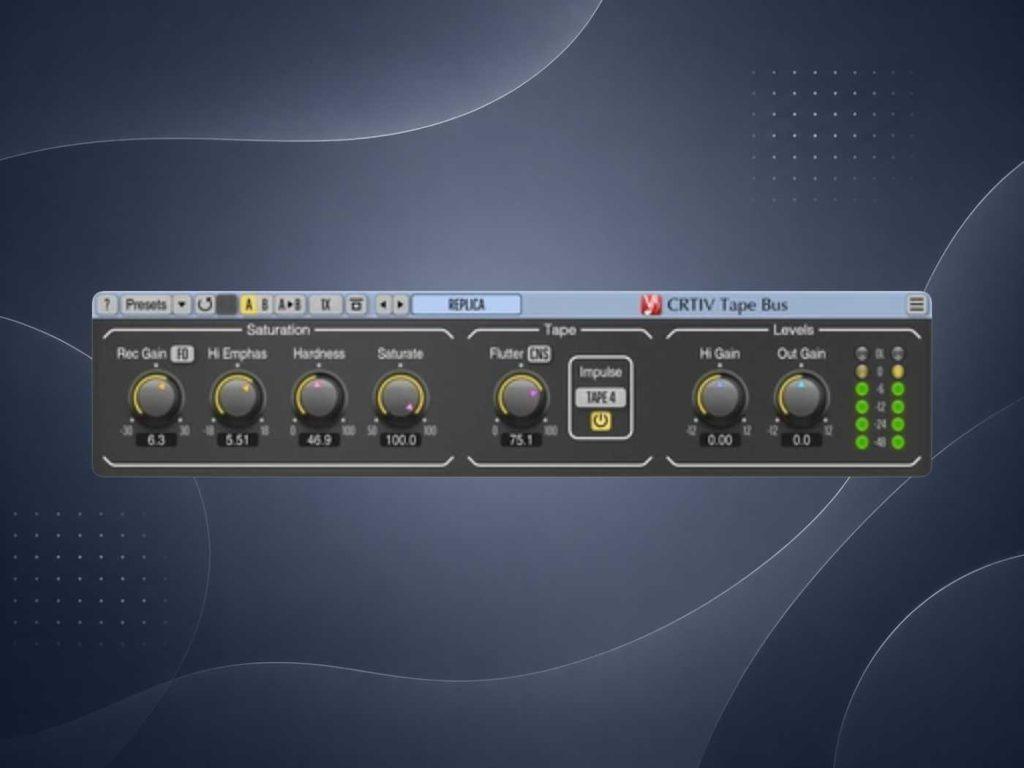The image size is (1024, 768).
Task: Copy settings with A▸B button
Action: pyautogui.click(x=290, y=305)
